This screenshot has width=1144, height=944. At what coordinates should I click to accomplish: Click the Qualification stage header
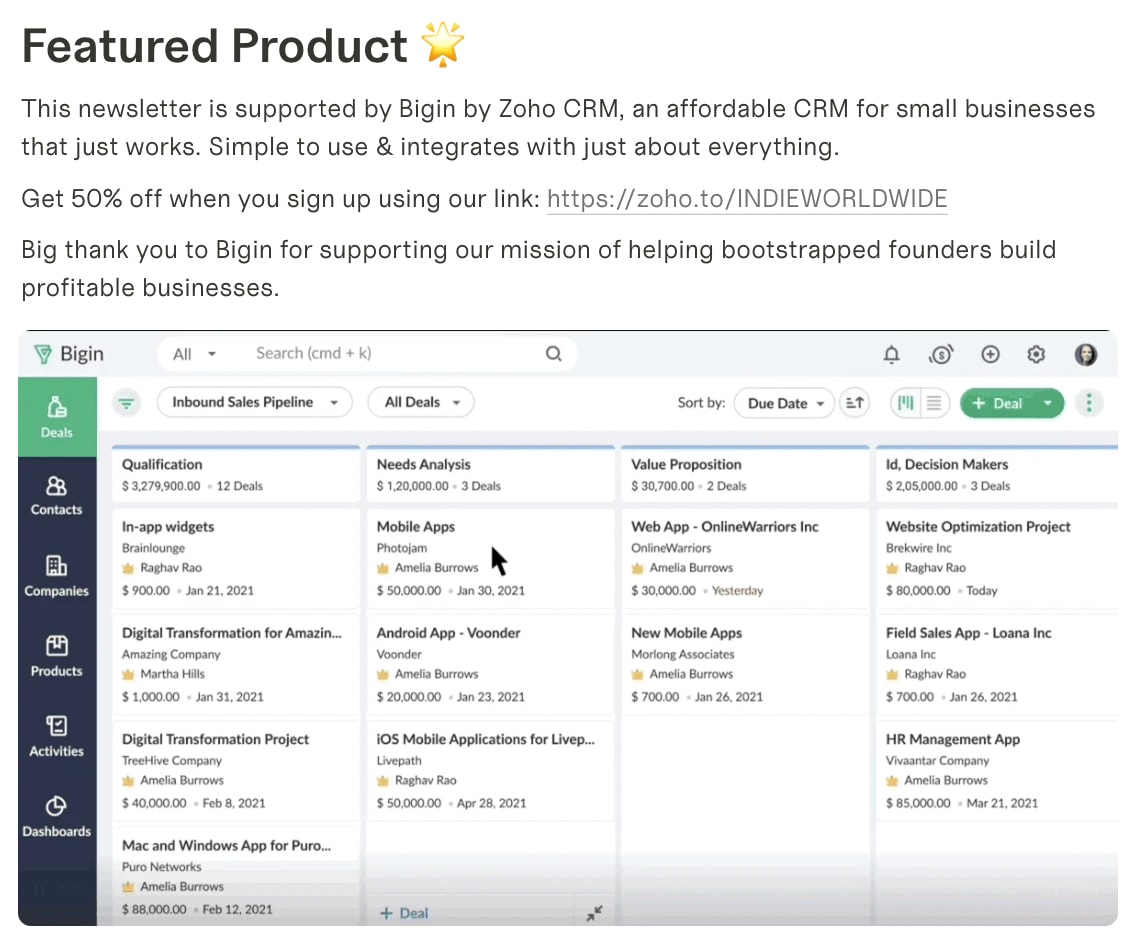pyautogui.click(x=236, y=474)
